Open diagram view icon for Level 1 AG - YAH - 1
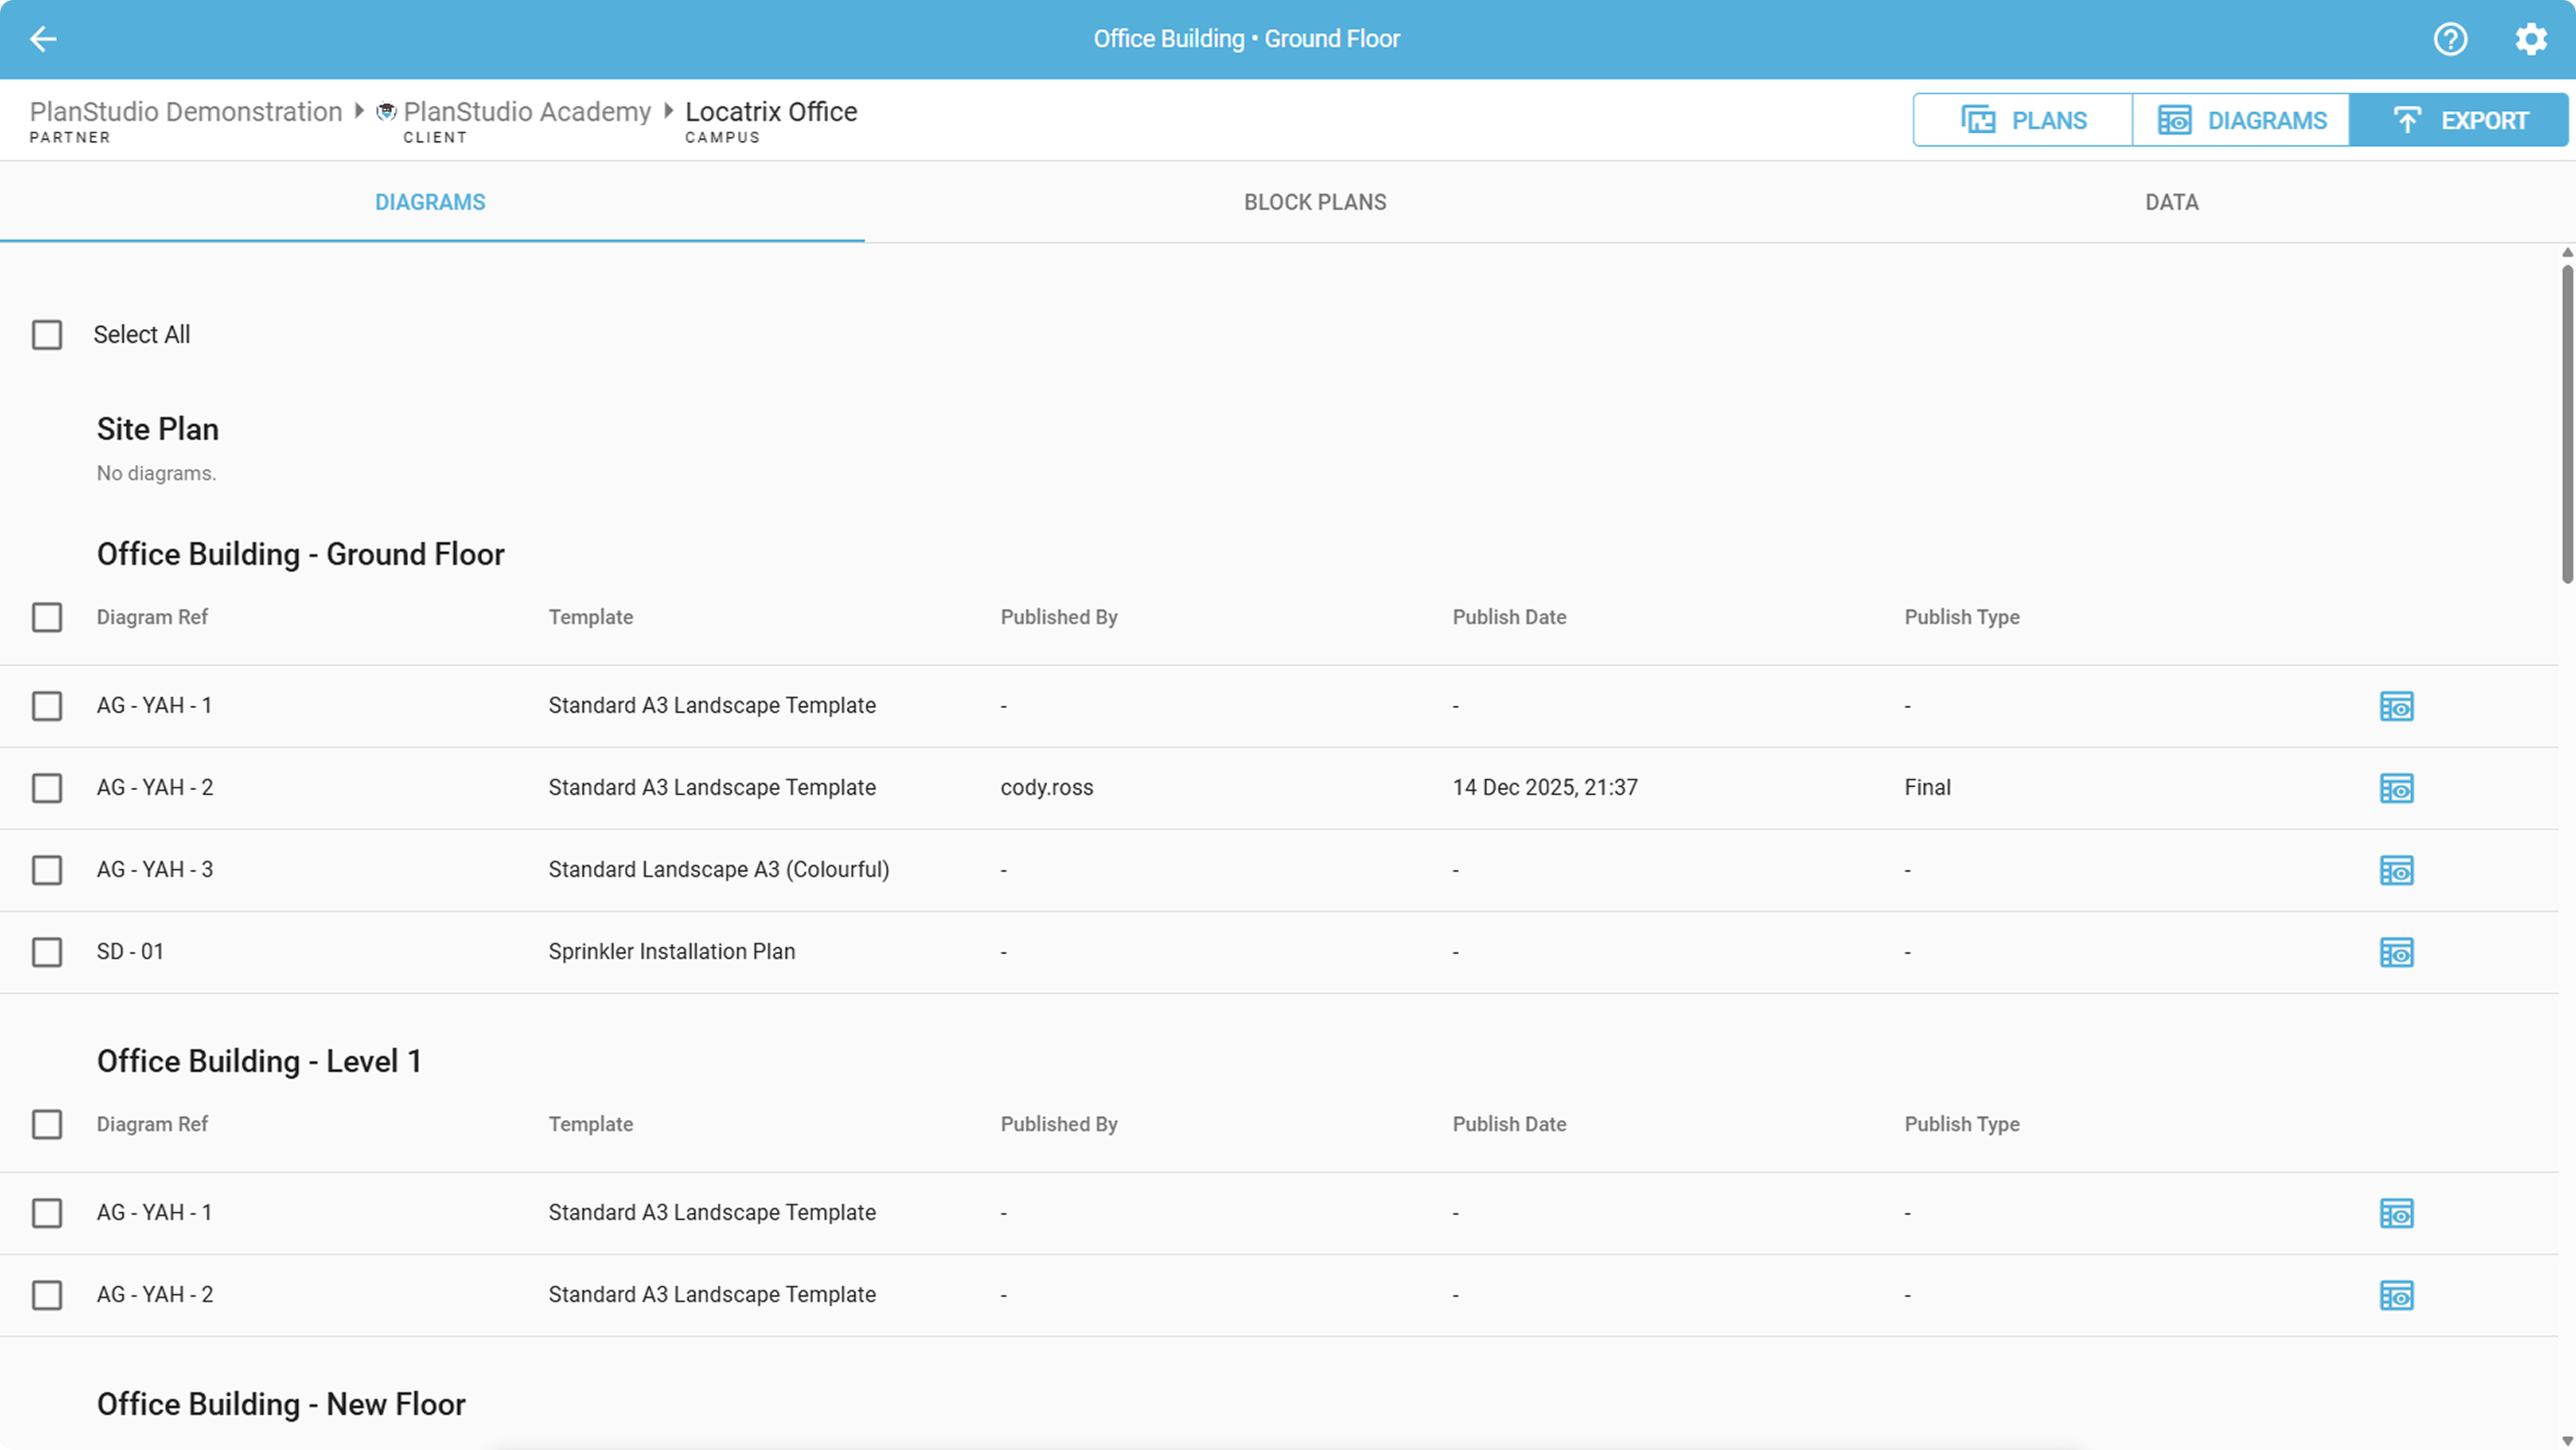 tap(2396, 1213)
